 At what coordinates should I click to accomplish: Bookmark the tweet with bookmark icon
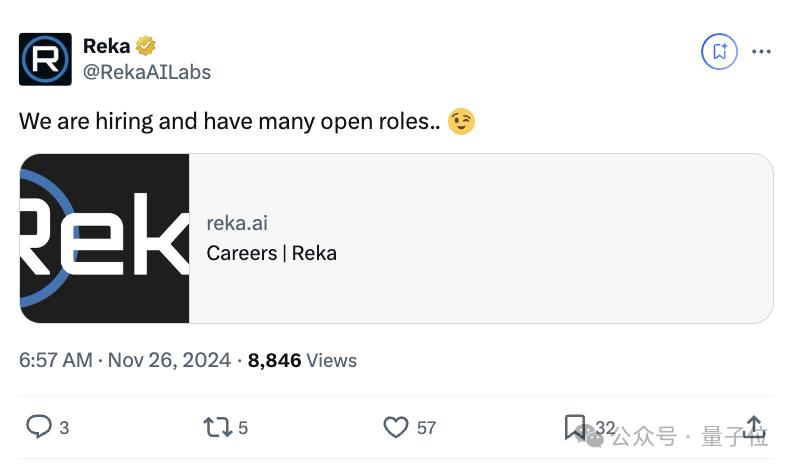pyautogui.click(x=574, y=427)
